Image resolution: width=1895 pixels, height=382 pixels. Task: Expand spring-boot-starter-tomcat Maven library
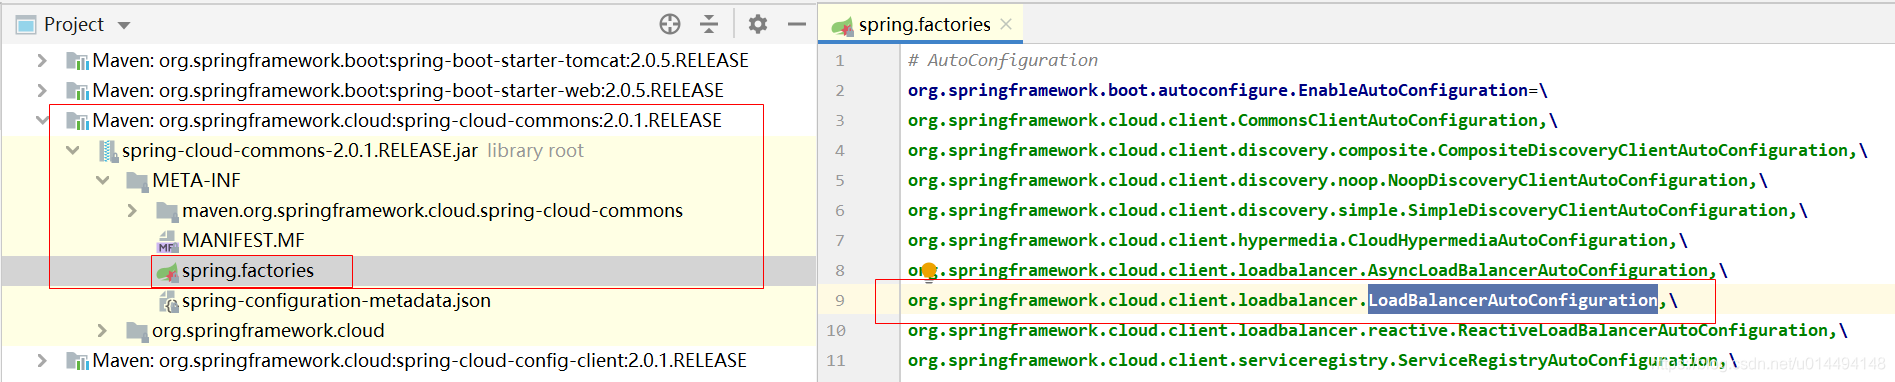[x=41, y=61]
